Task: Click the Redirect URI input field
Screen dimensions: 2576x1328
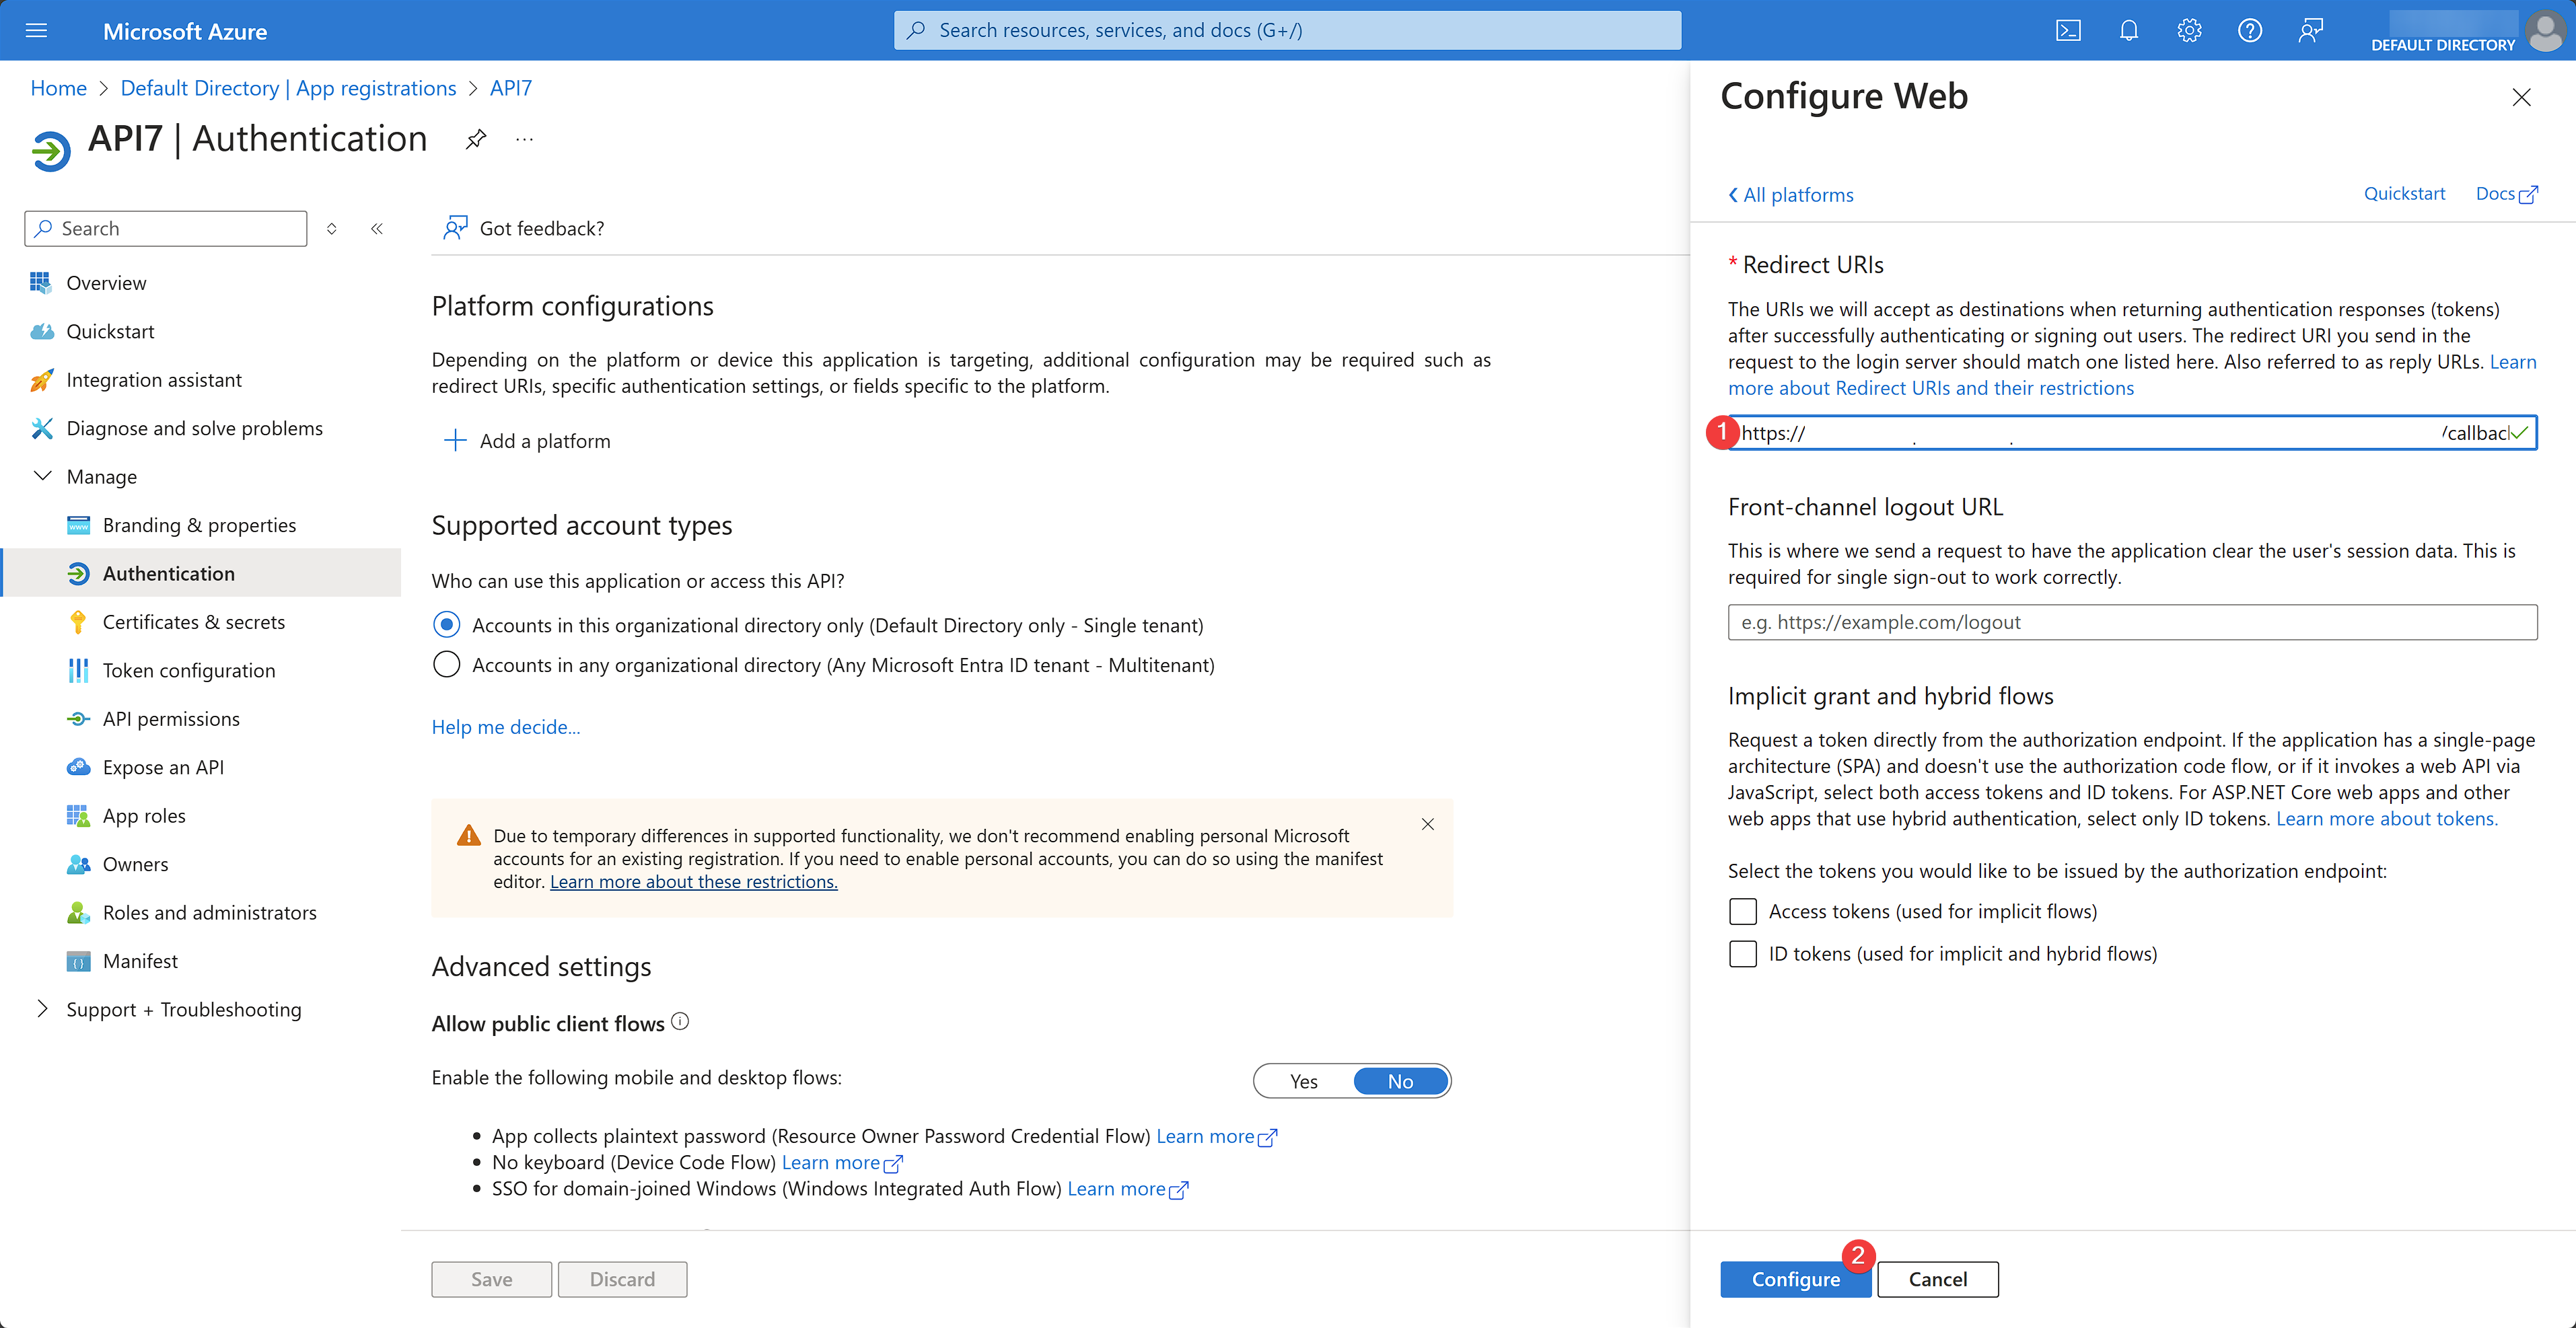Action: [x=2132, y=433]
